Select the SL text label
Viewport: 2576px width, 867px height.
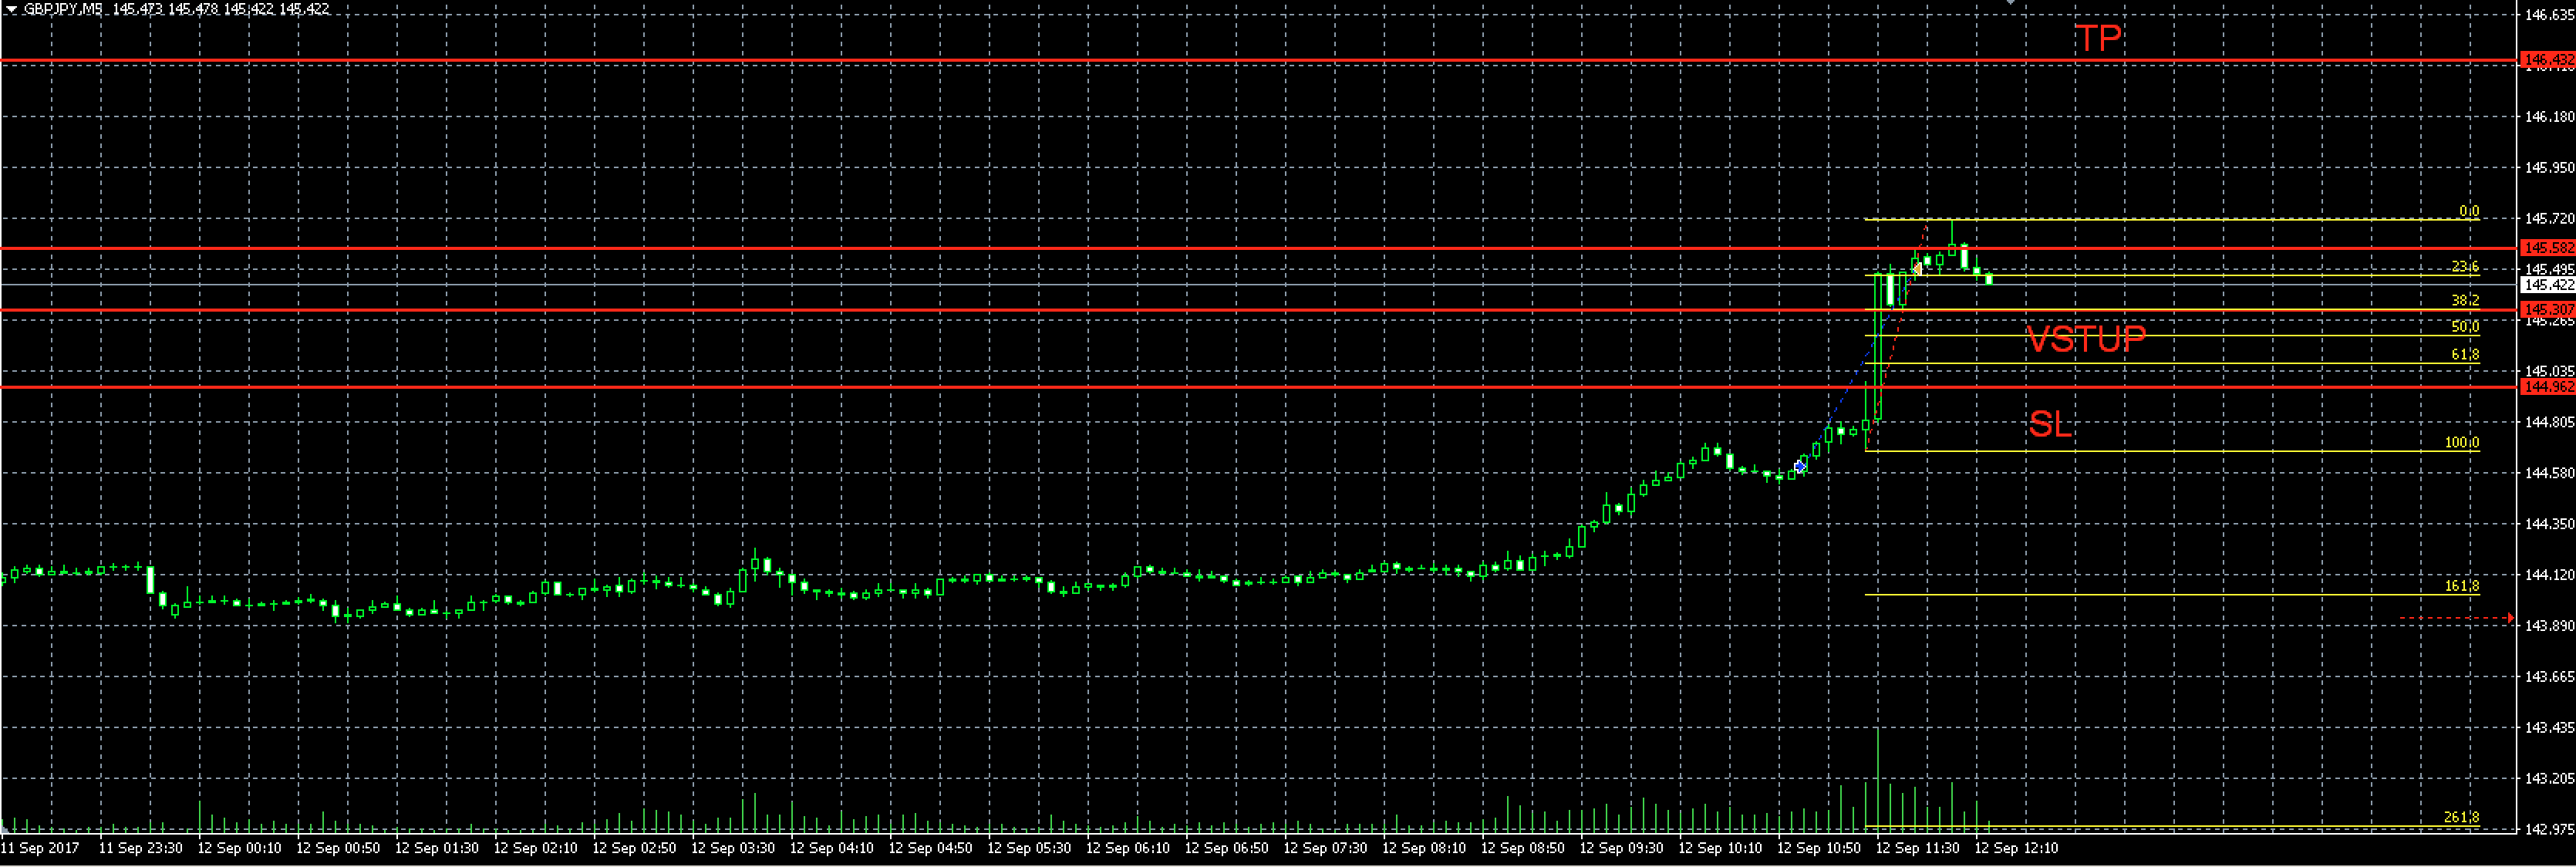click(2050, 425)
